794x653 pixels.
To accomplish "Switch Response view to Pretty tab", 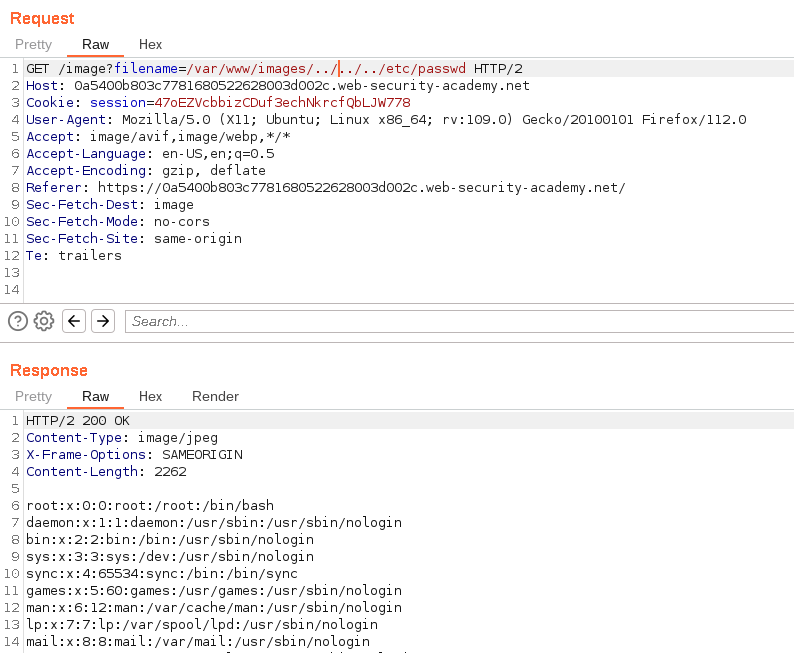I will tap(33, 396).
